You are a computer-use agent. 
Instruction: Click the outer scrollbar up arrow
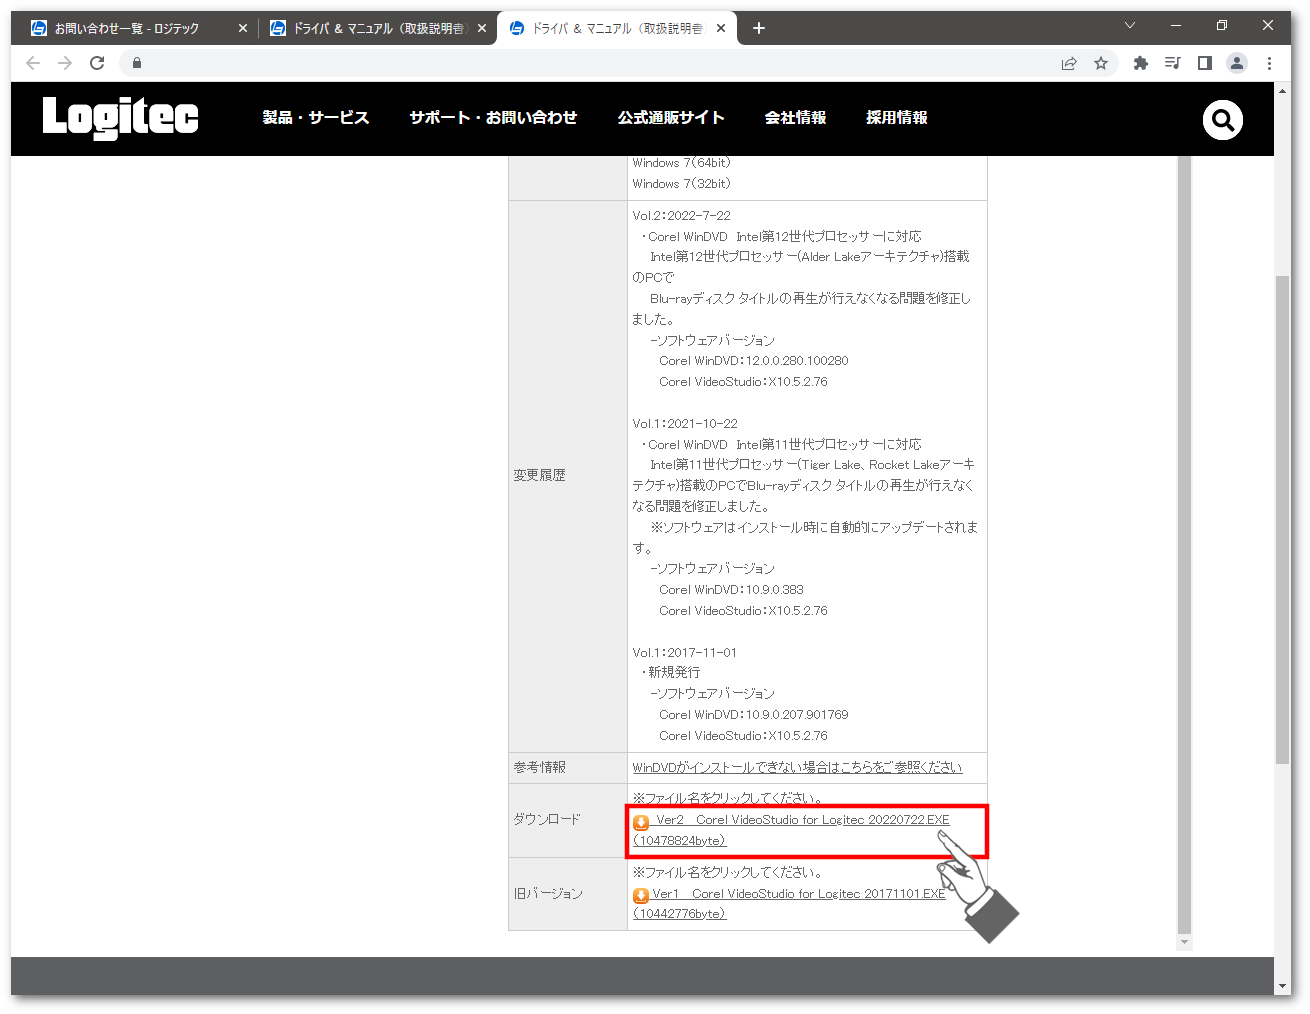1282,90
